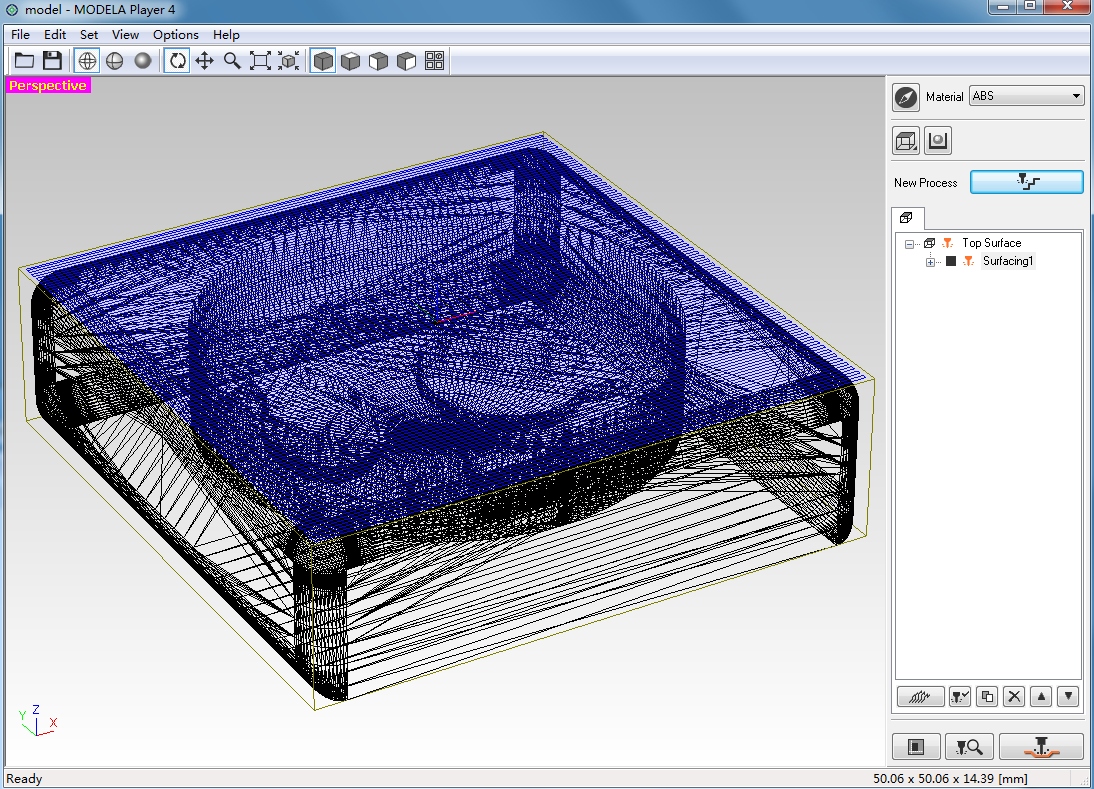The width and height of the screenshot is (1094, 789).
Task: Open the model box settings icon
Action: point(906,141)
